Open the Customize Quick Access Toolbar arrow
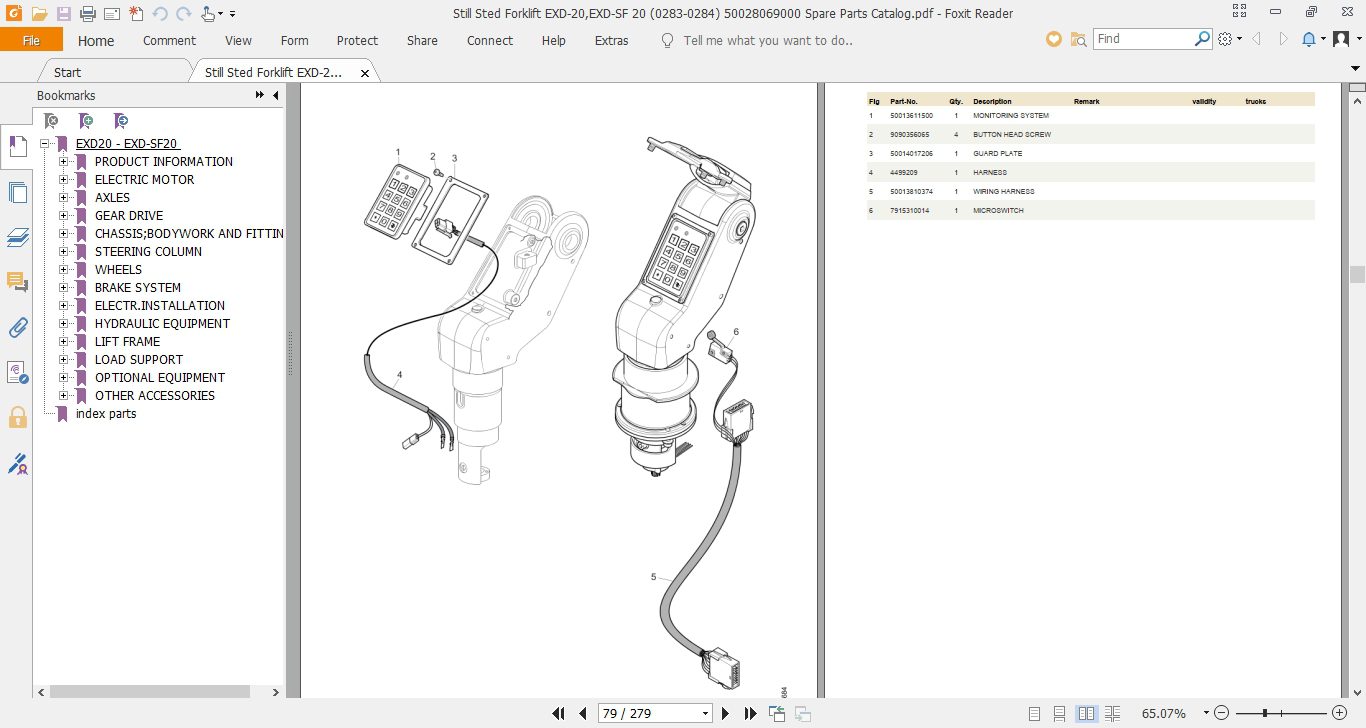Image resolution: width=1366 pixels, height=728 pixels. [232, 14]
